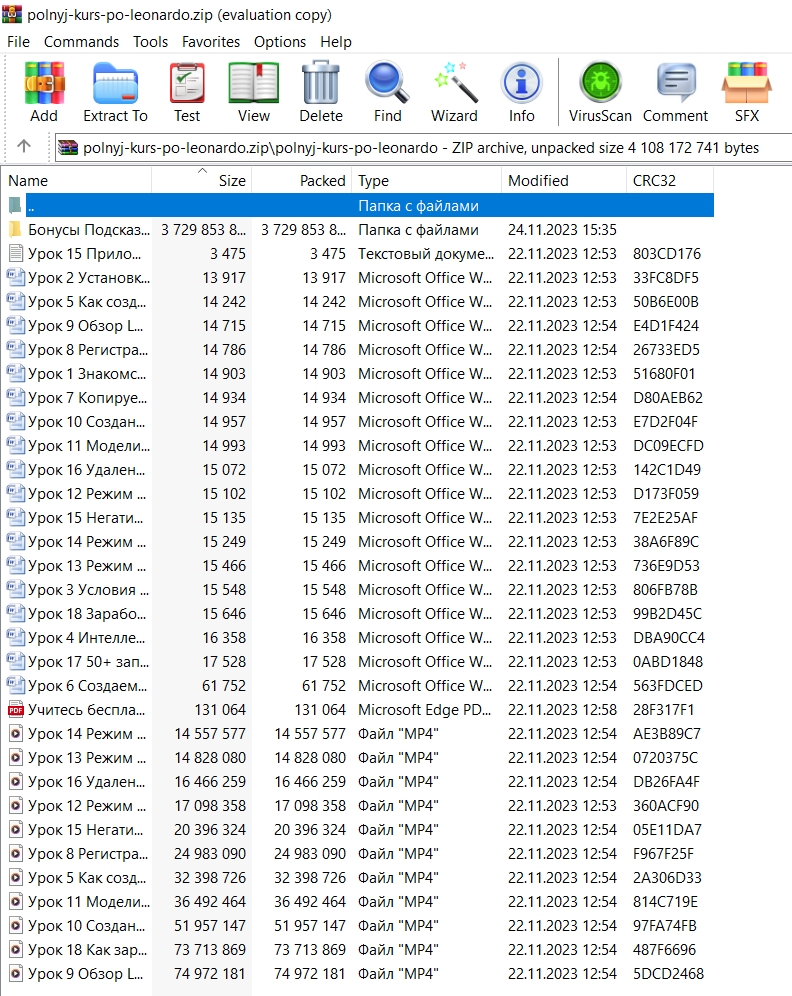Select the Extract To toolbar icon
The width and height of the screenshot is (792, 996).
pos(115,83)
